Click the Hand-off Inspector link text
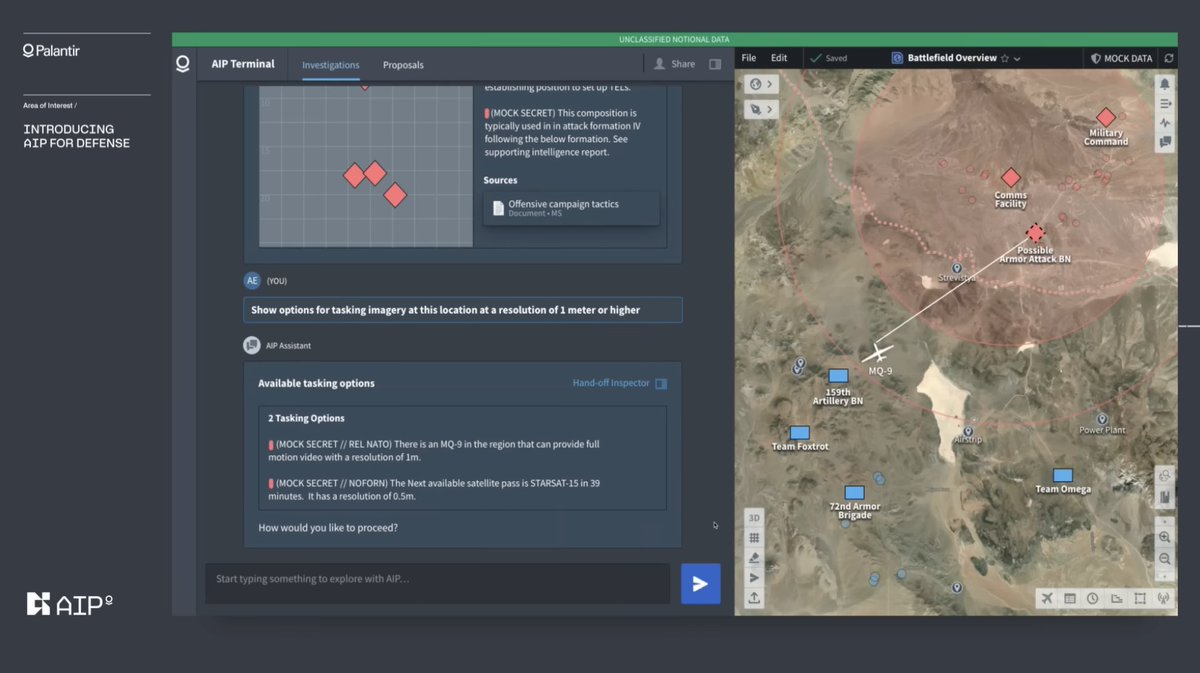This screenshot has width=1200, height=673. [611, 383]
